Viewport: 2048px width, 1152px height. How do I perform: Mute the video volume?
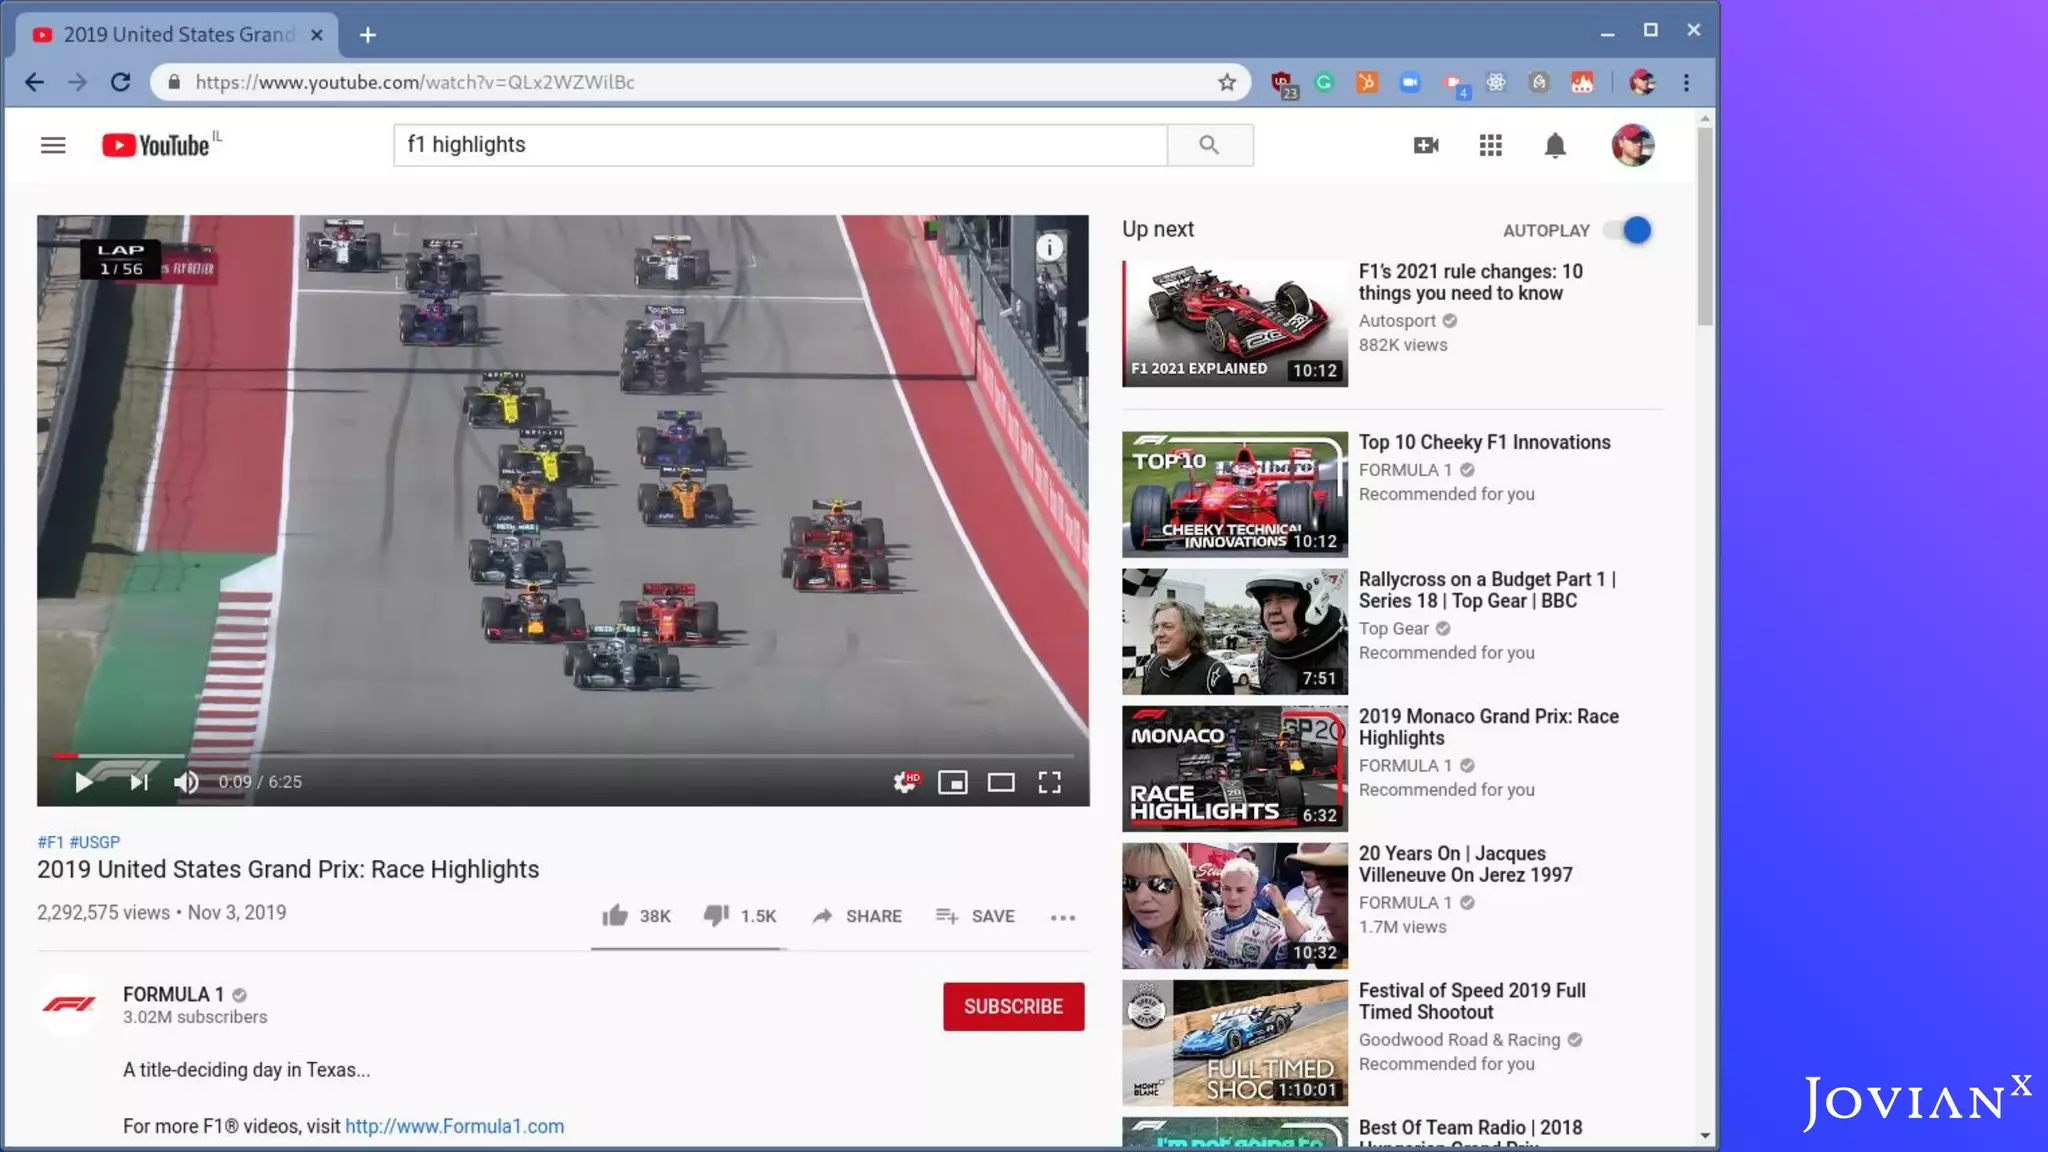[186, 782]
